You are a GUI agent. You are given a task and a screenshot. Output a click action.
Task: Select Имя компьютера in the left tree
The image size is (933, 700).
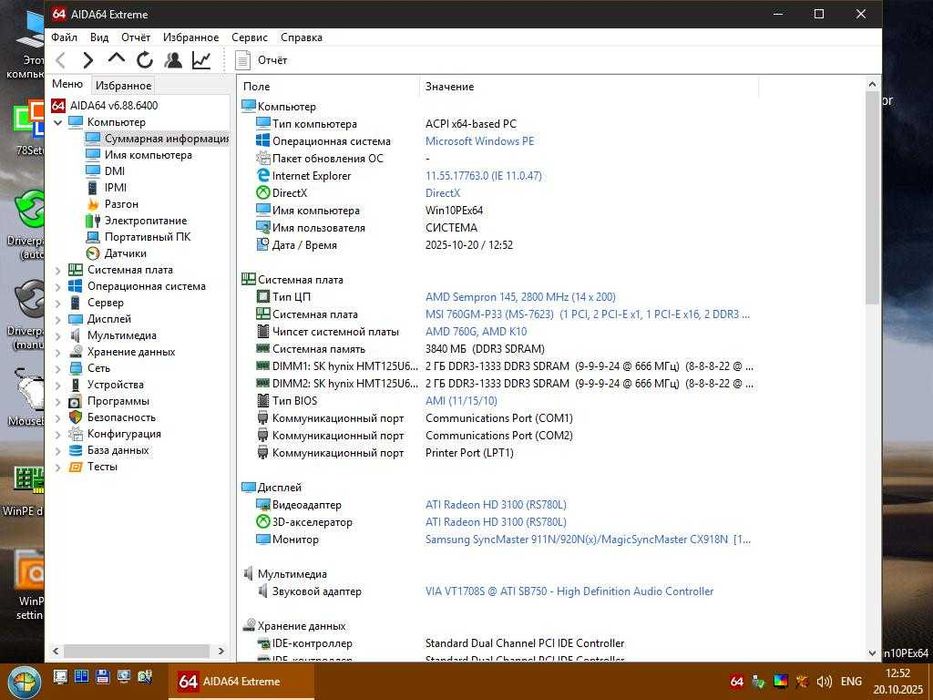click(148, 155)
